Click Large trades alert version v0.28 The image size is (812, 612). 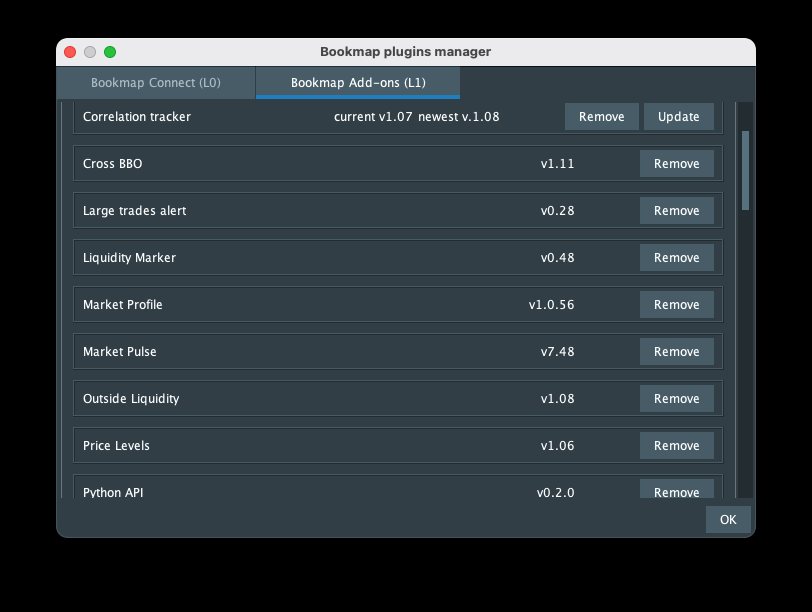coord(557,211)
